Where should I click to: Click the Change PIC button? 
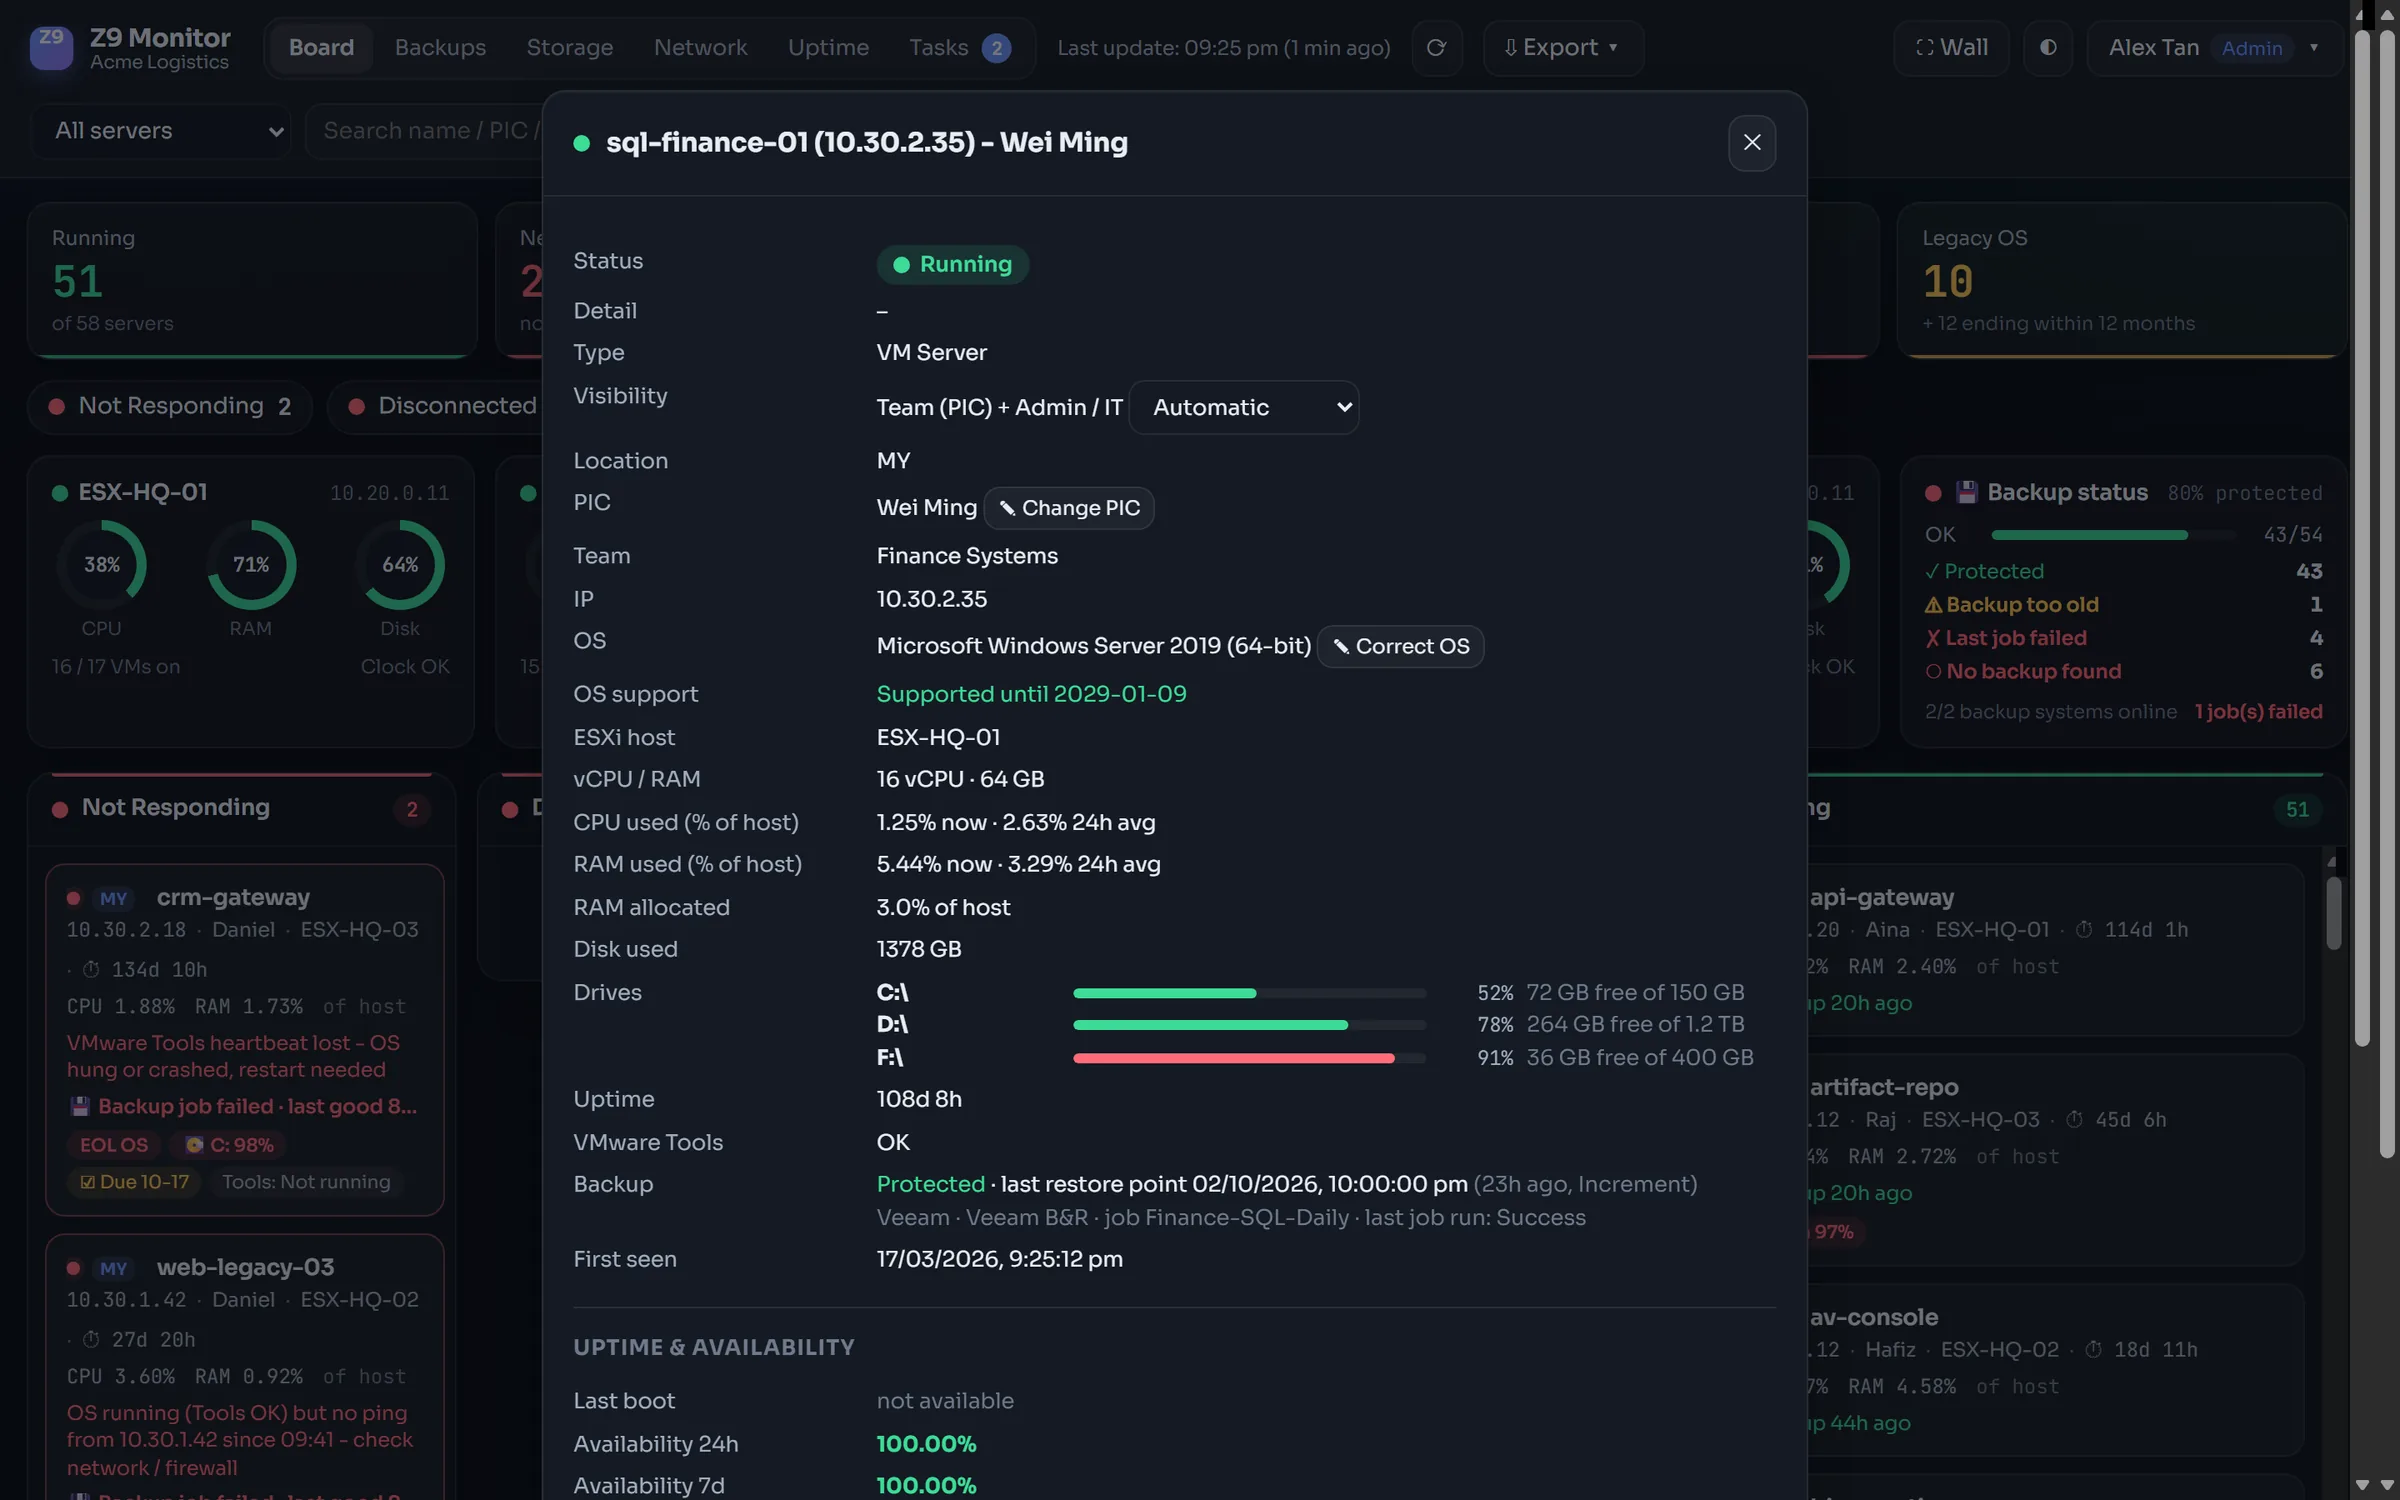click(x=1069, y=508)
